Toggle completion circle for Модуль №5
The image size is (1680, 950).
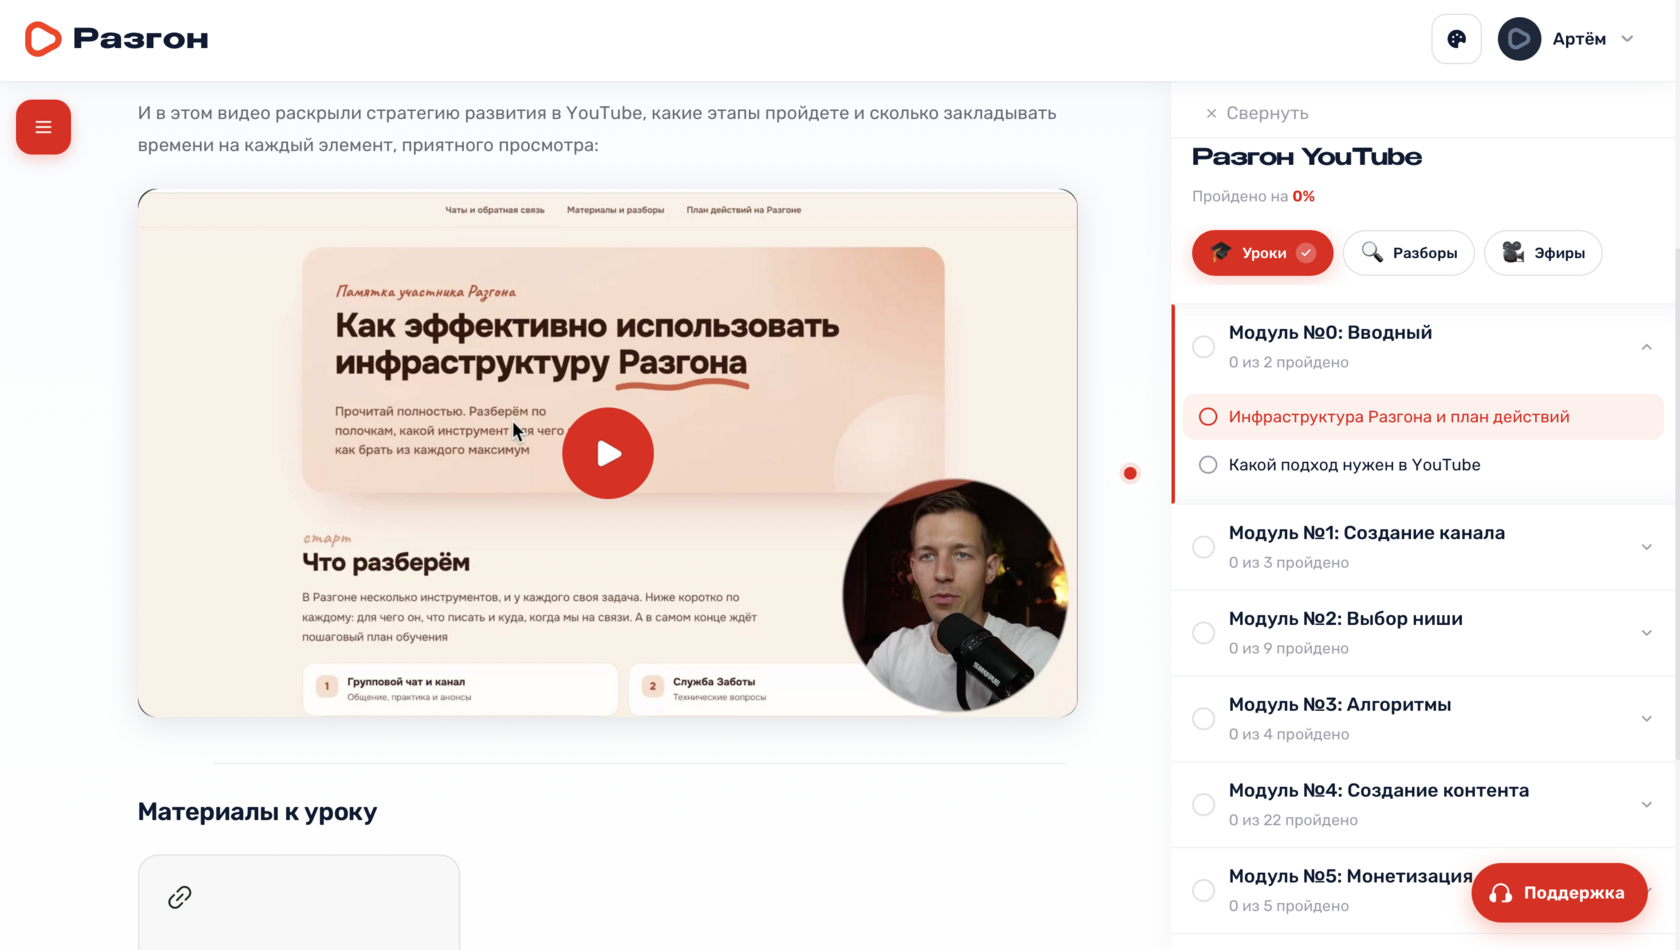pyautogui.click(x=1203, y=891)
